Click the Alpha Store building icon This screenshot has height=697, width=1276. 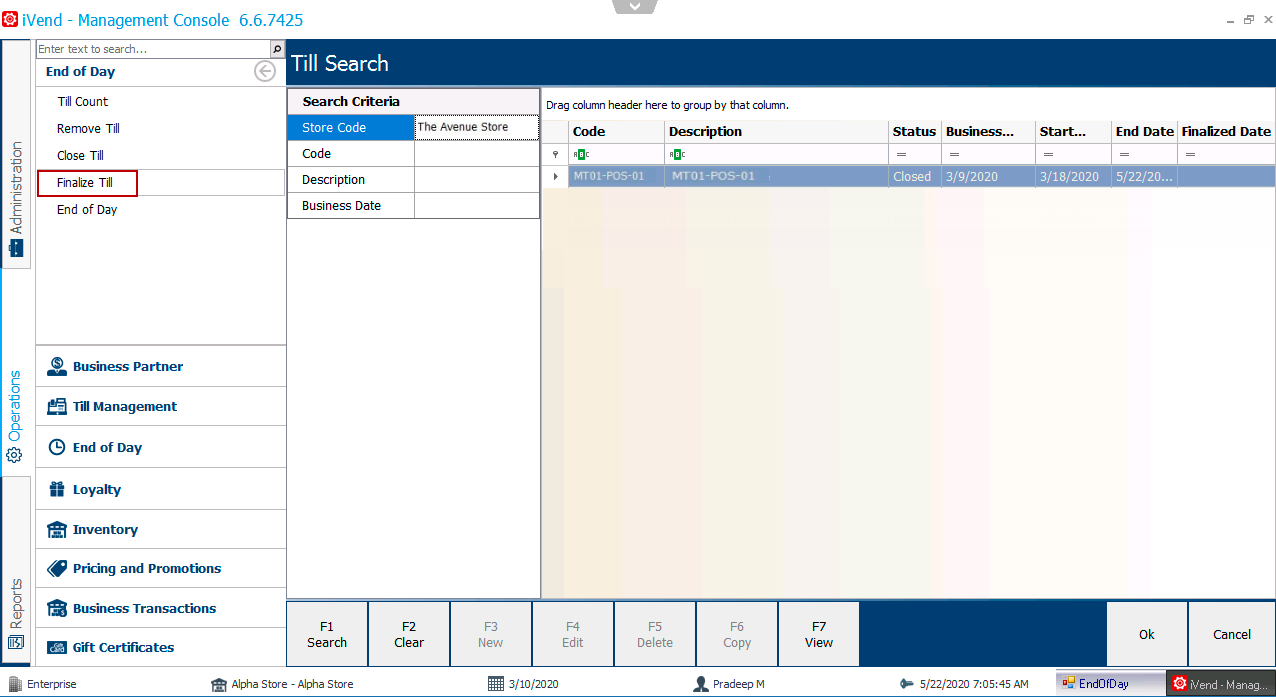point(219,684)
